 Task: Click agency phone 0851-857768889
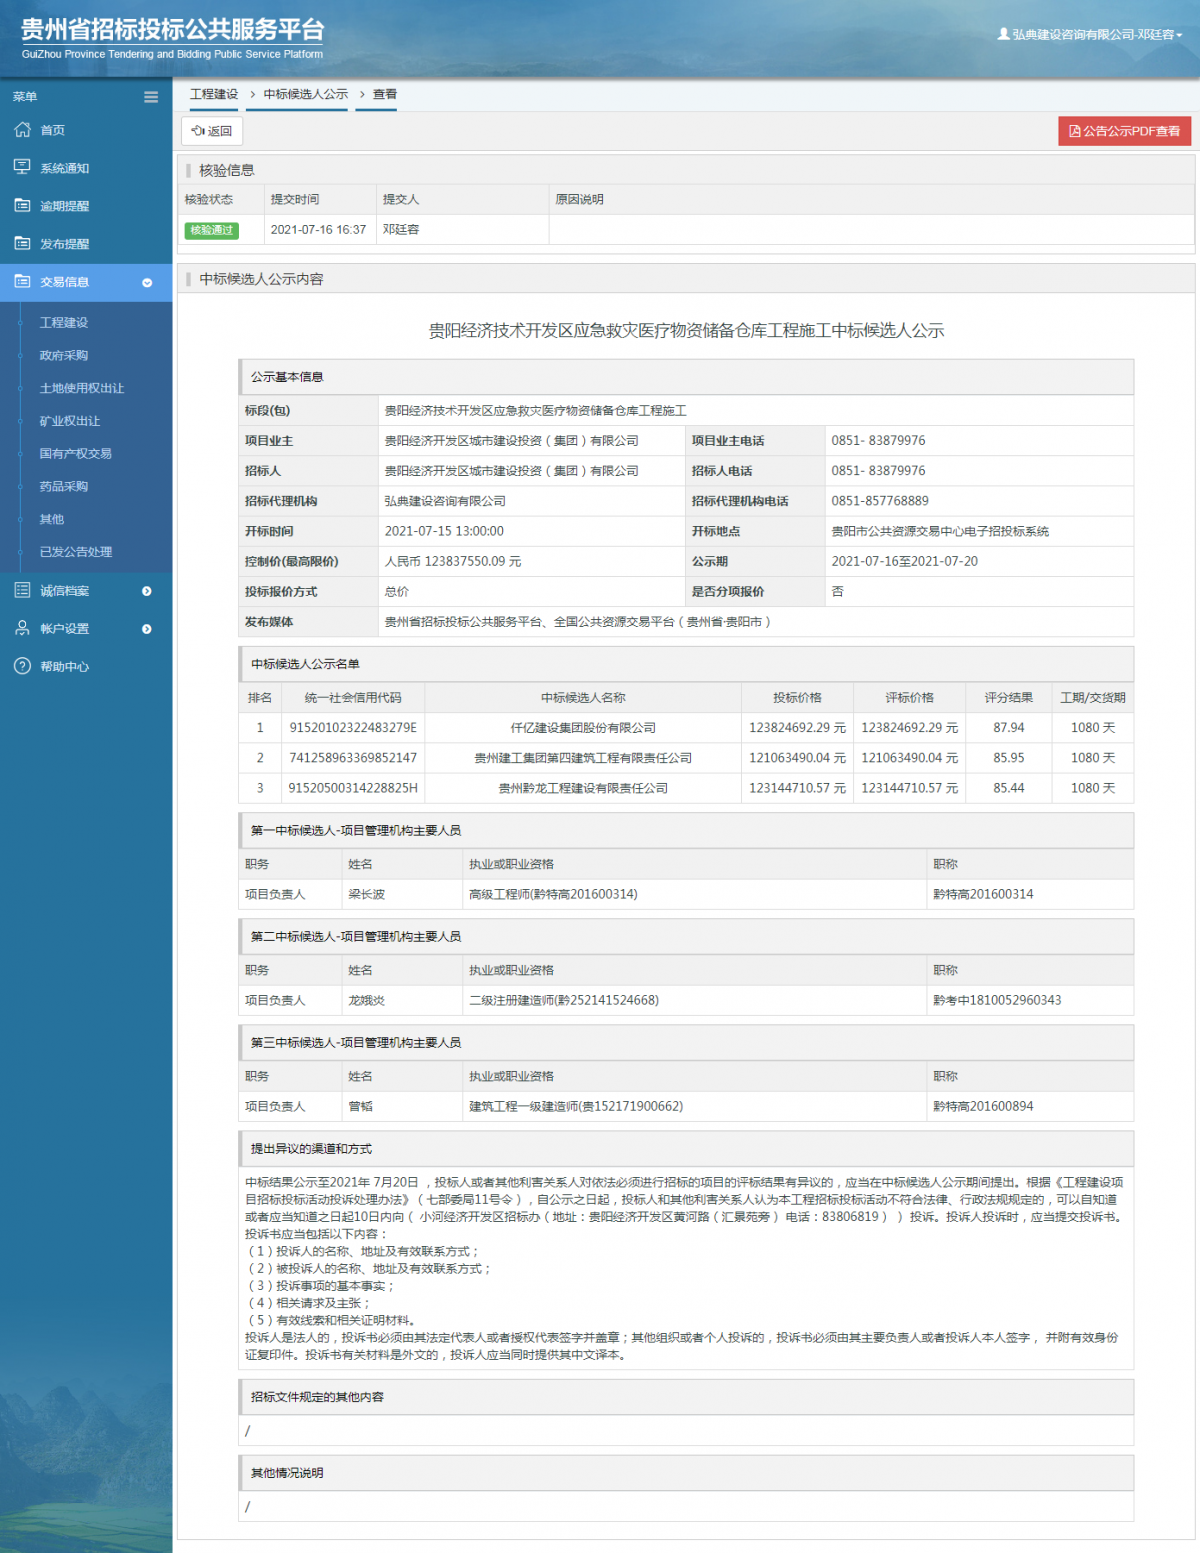click(x=880, y=501)
